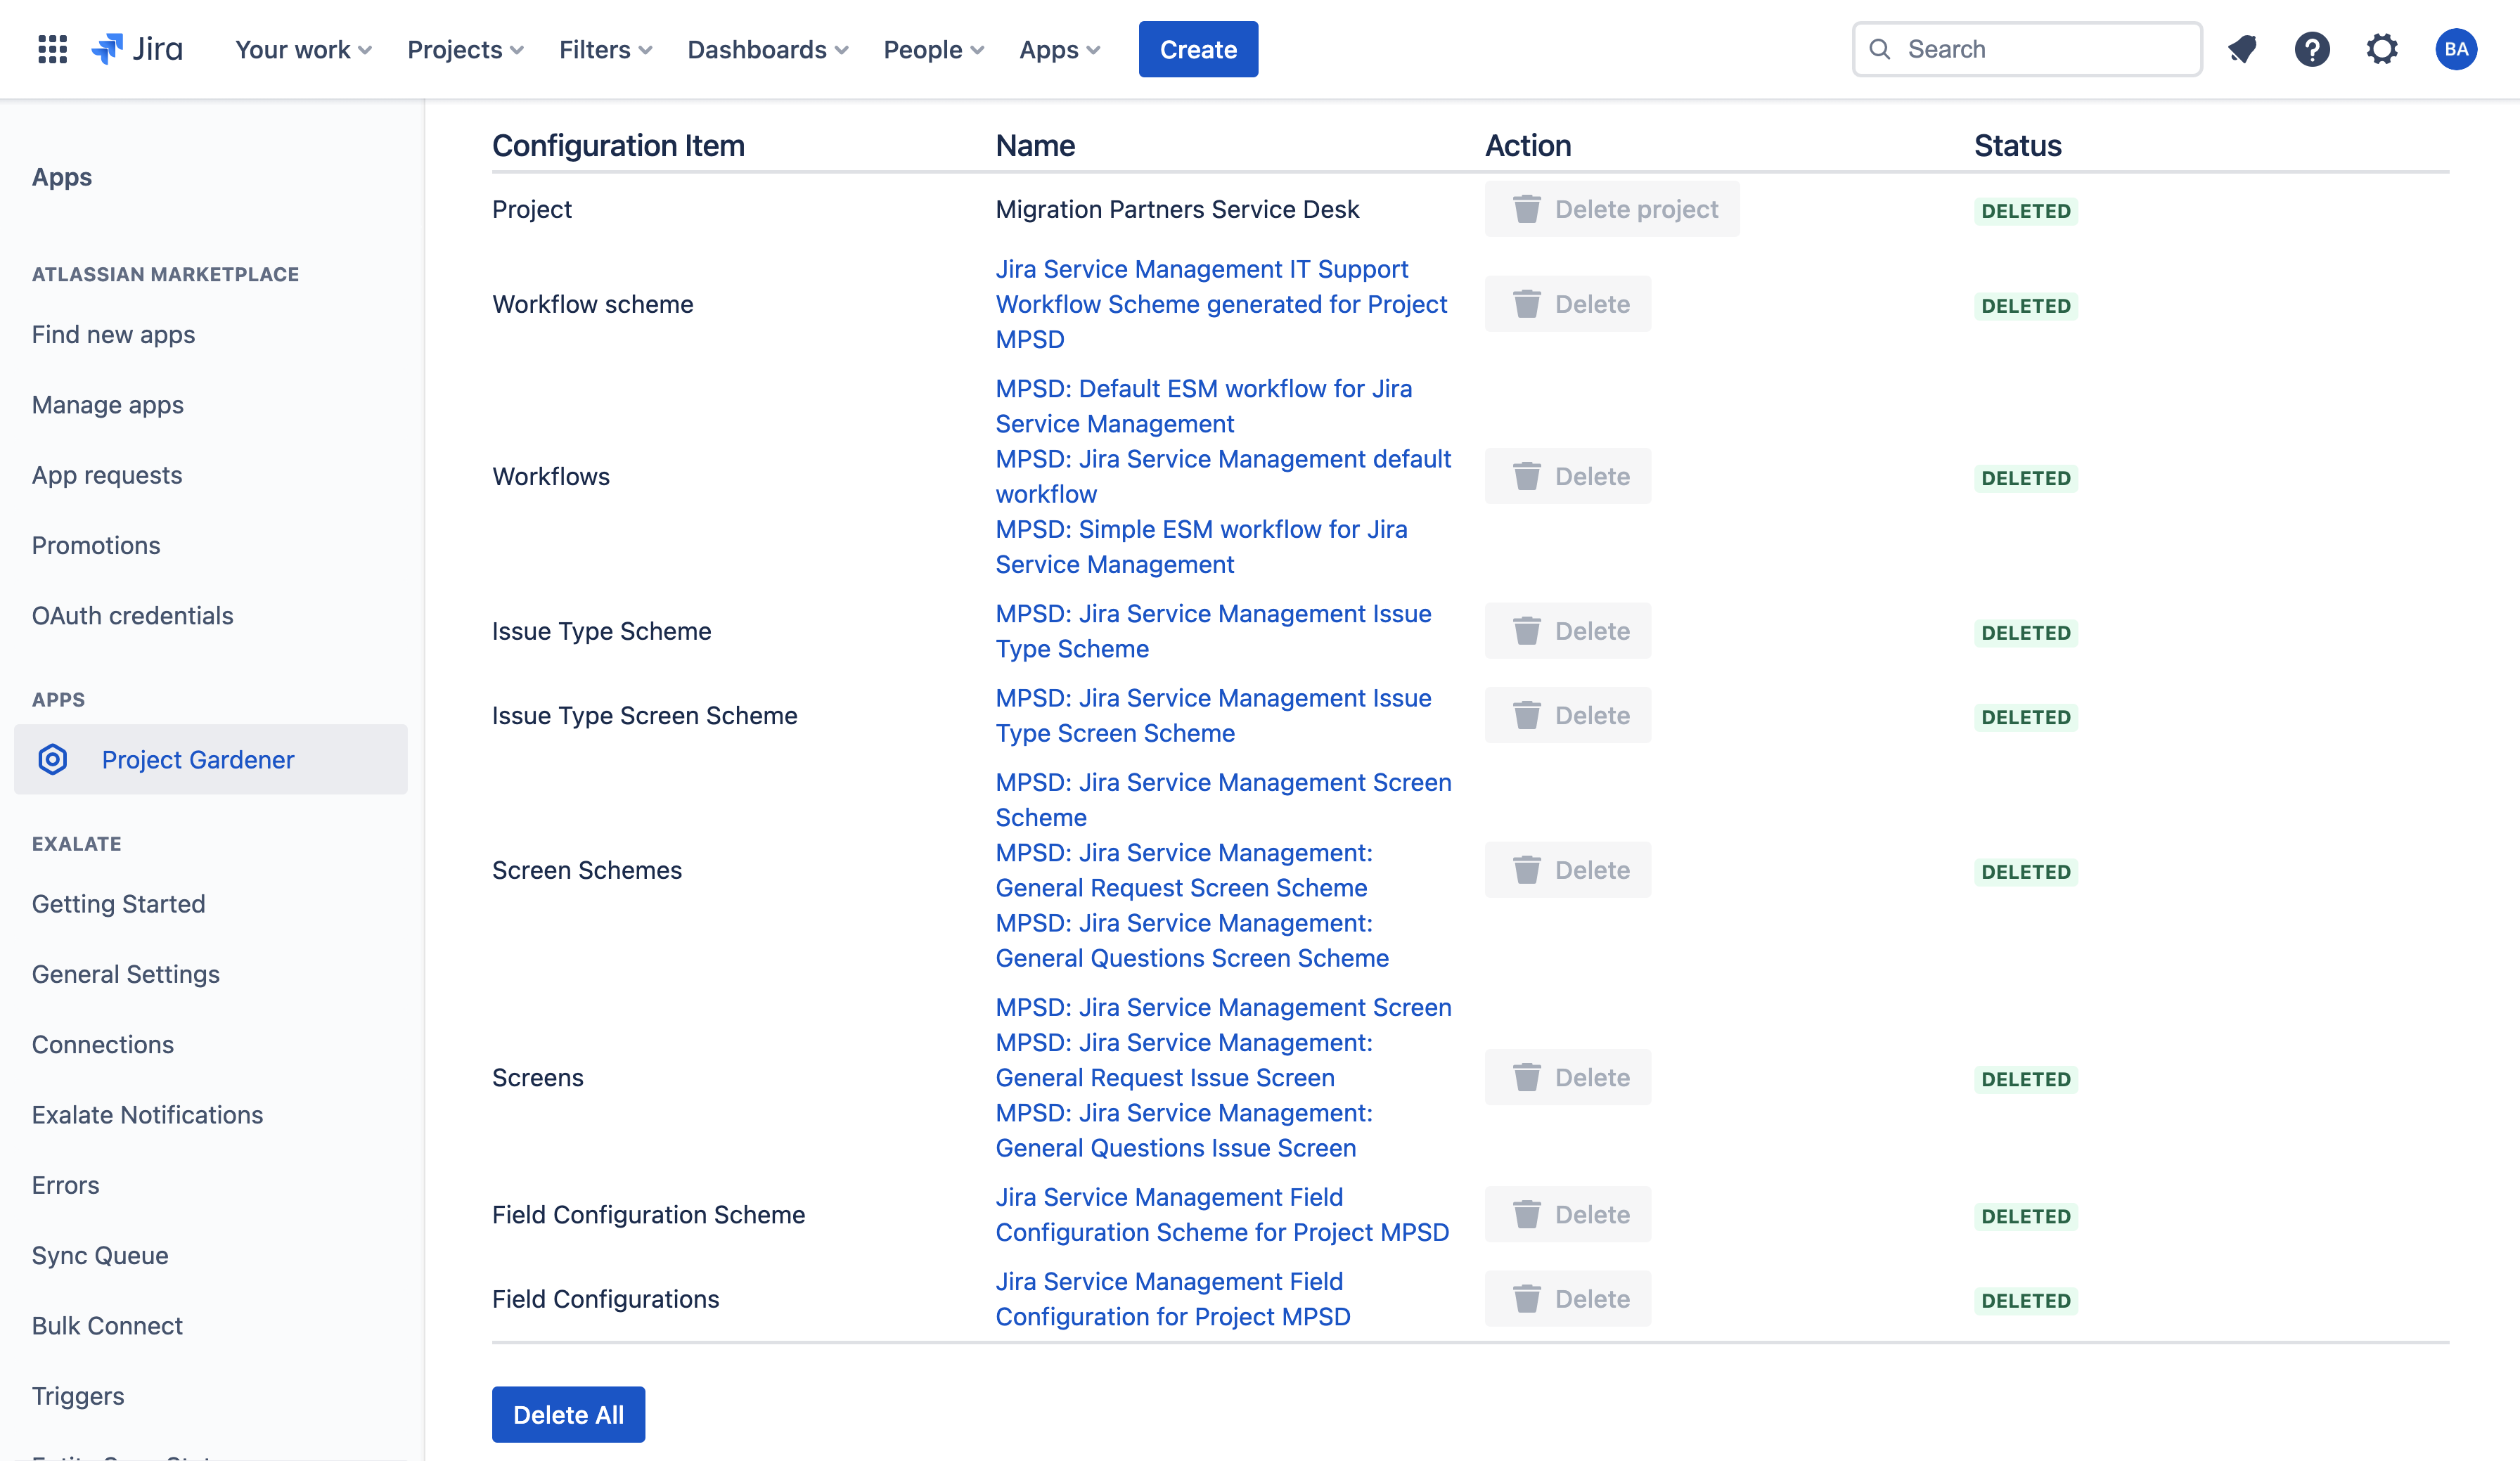The width and height of the screenshot is (2520, 1461).
Task: Click the blue Create button
Action: click(1198, 49)
